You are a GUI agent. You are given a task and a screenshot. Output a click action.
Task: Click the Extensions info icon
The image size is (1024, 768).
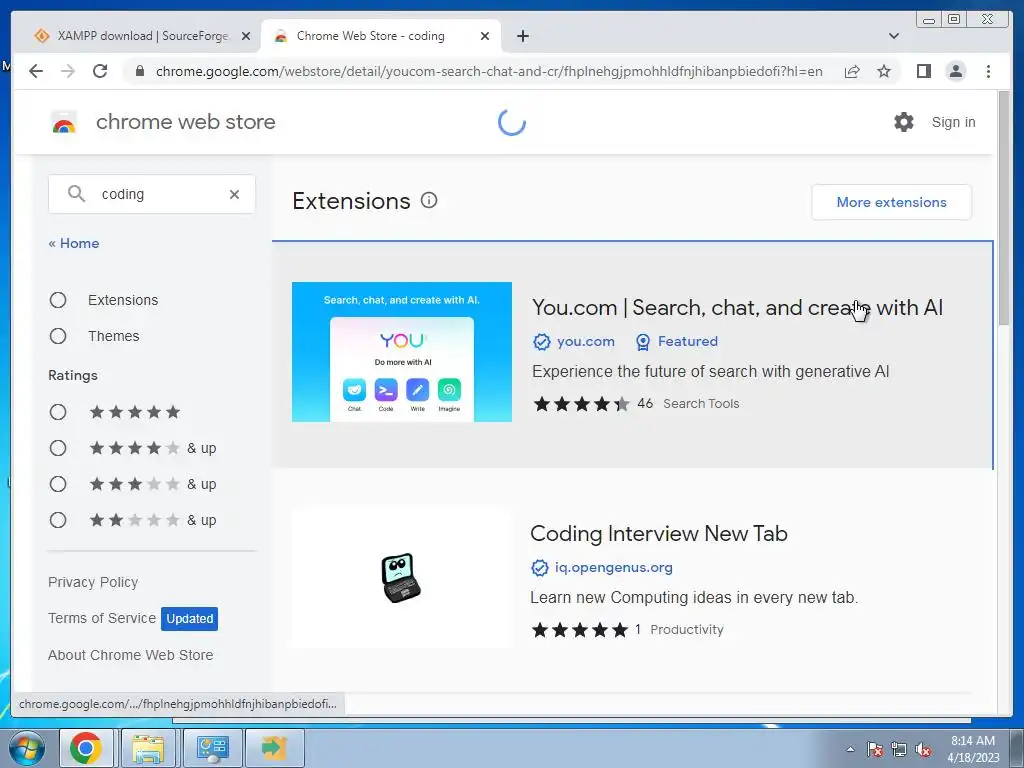coord(429,200)
